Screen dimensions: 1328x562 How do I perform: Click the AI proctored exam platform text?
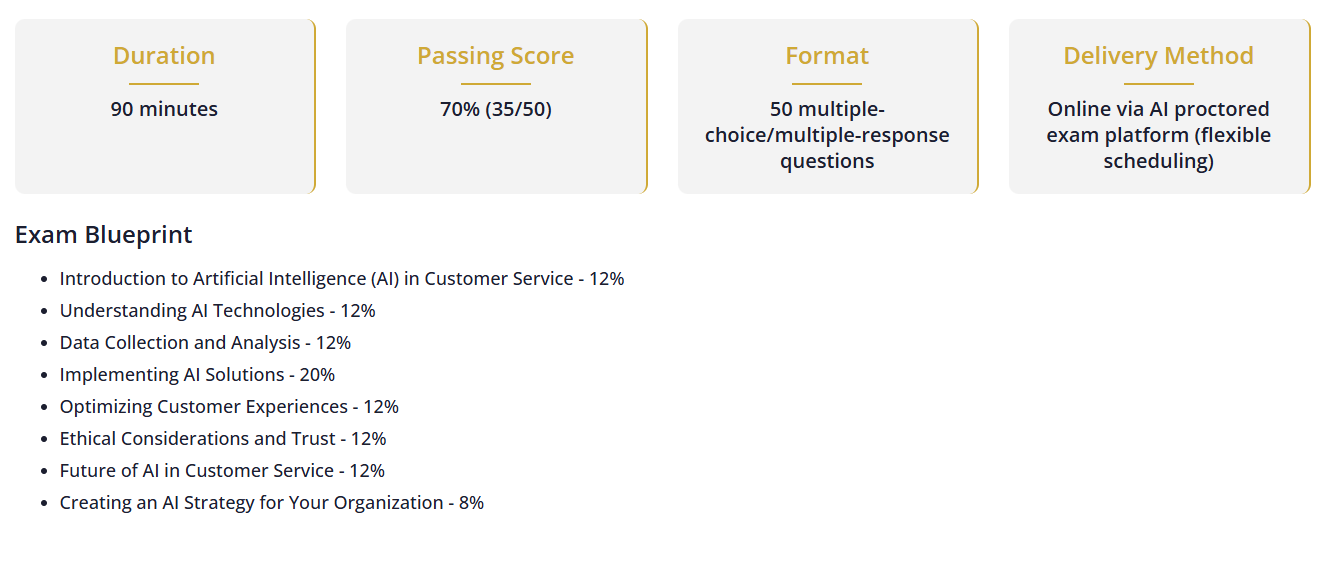(1159, 135)
